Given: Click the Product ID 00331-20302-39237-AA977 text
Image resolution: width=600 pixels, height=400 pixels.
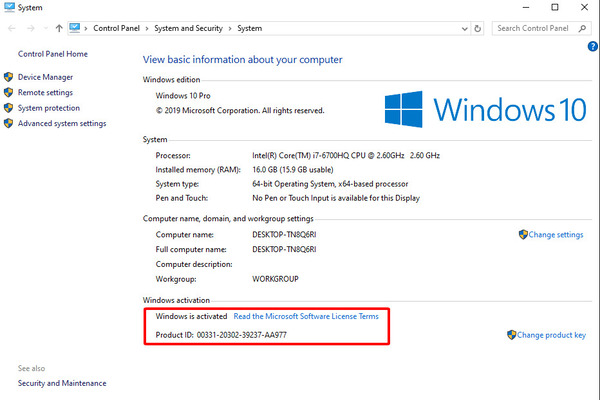Looking at the screenshot, I should [x=221, y=335].
